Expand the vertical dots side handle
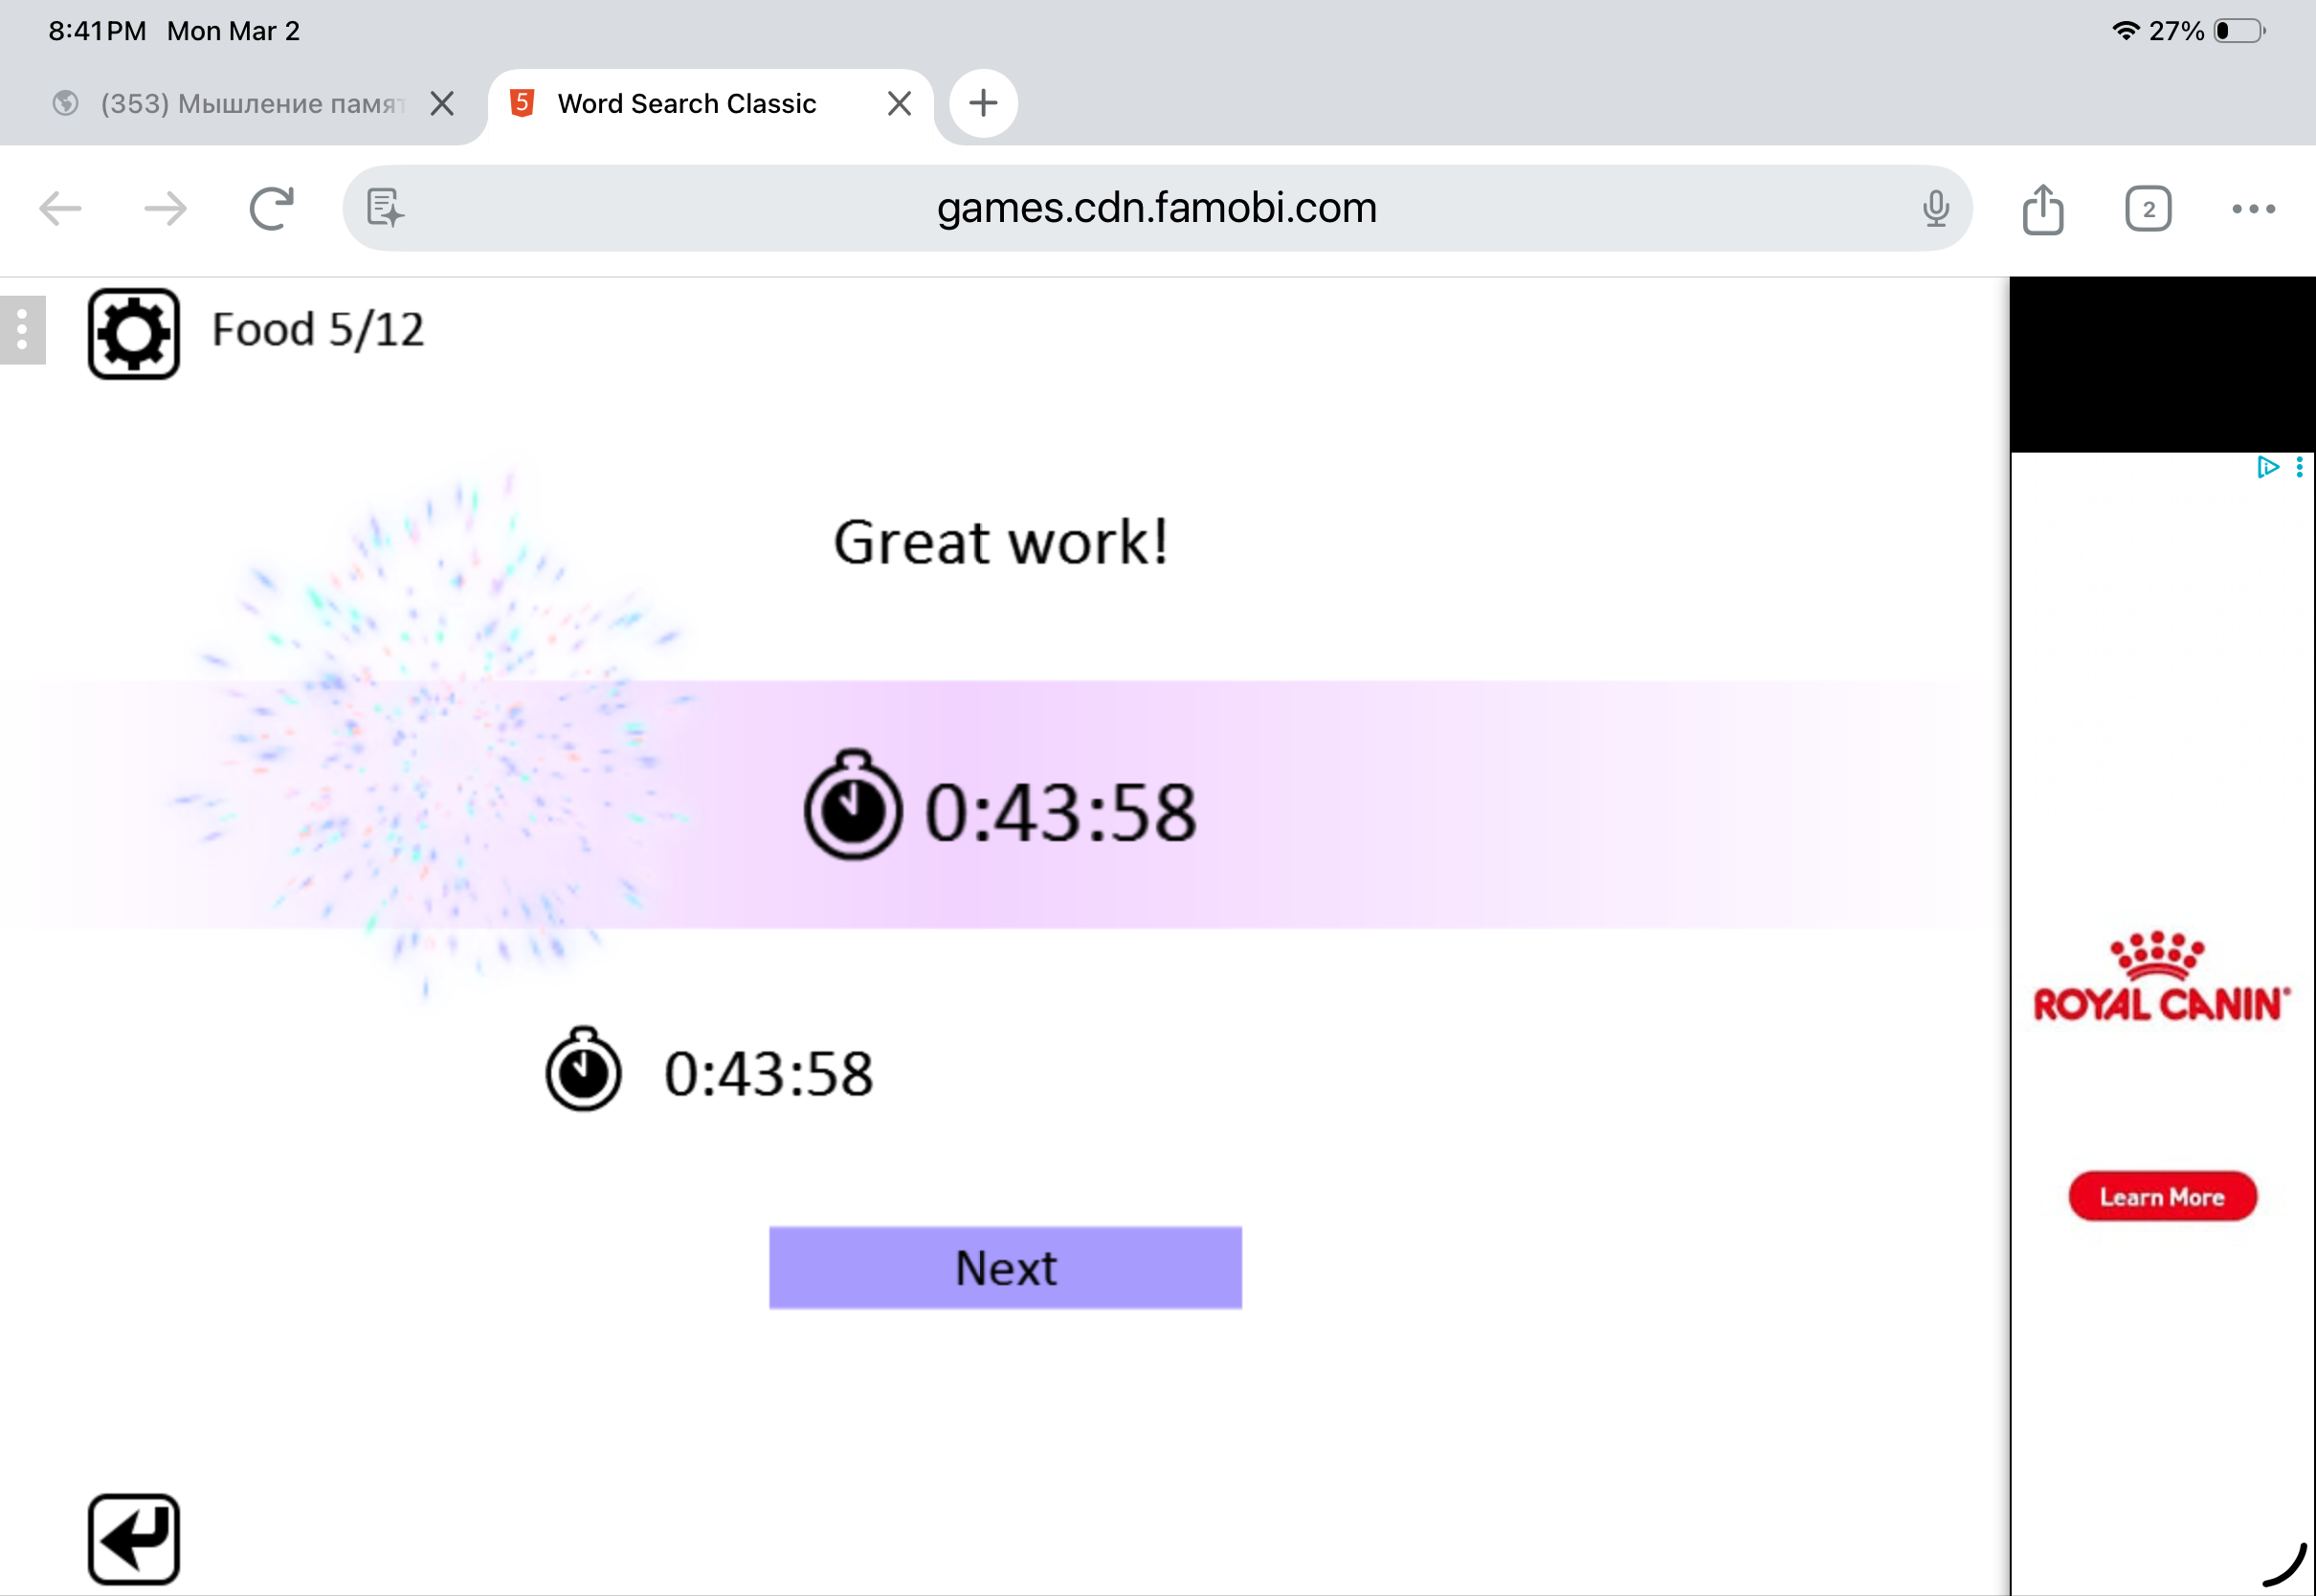Image resolution: width=2316 pixels, height=1596 pixels. point(22,330)
